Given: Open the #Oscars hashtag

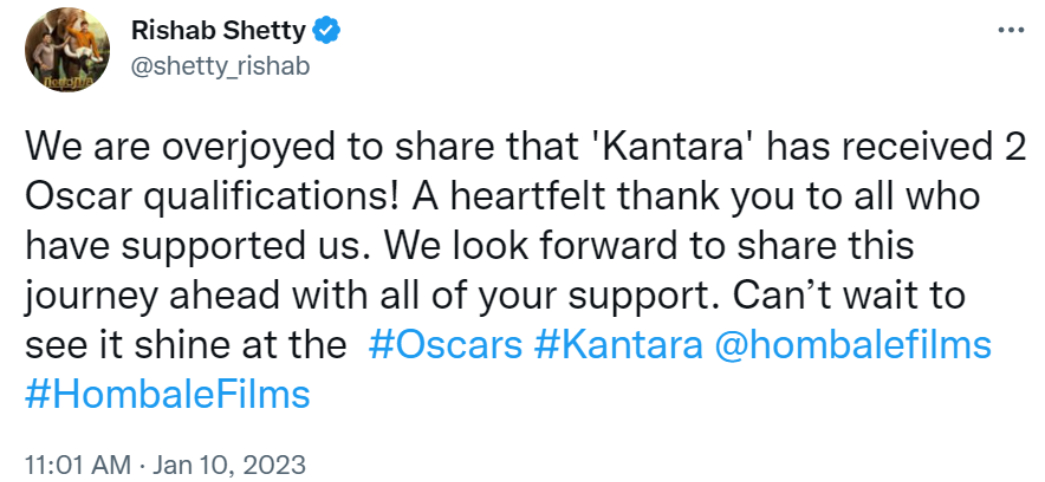Looking at the screenshot, I should 445,345.
